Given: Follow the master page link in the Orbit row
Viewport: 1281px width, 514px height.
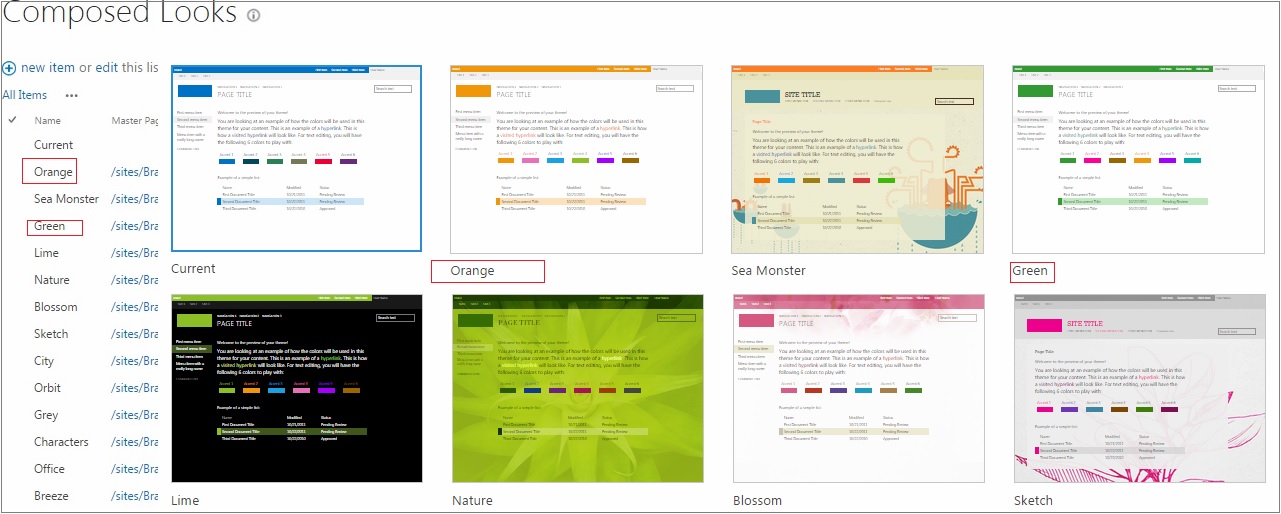Looking at the screenshot, I should pos(135,388).
